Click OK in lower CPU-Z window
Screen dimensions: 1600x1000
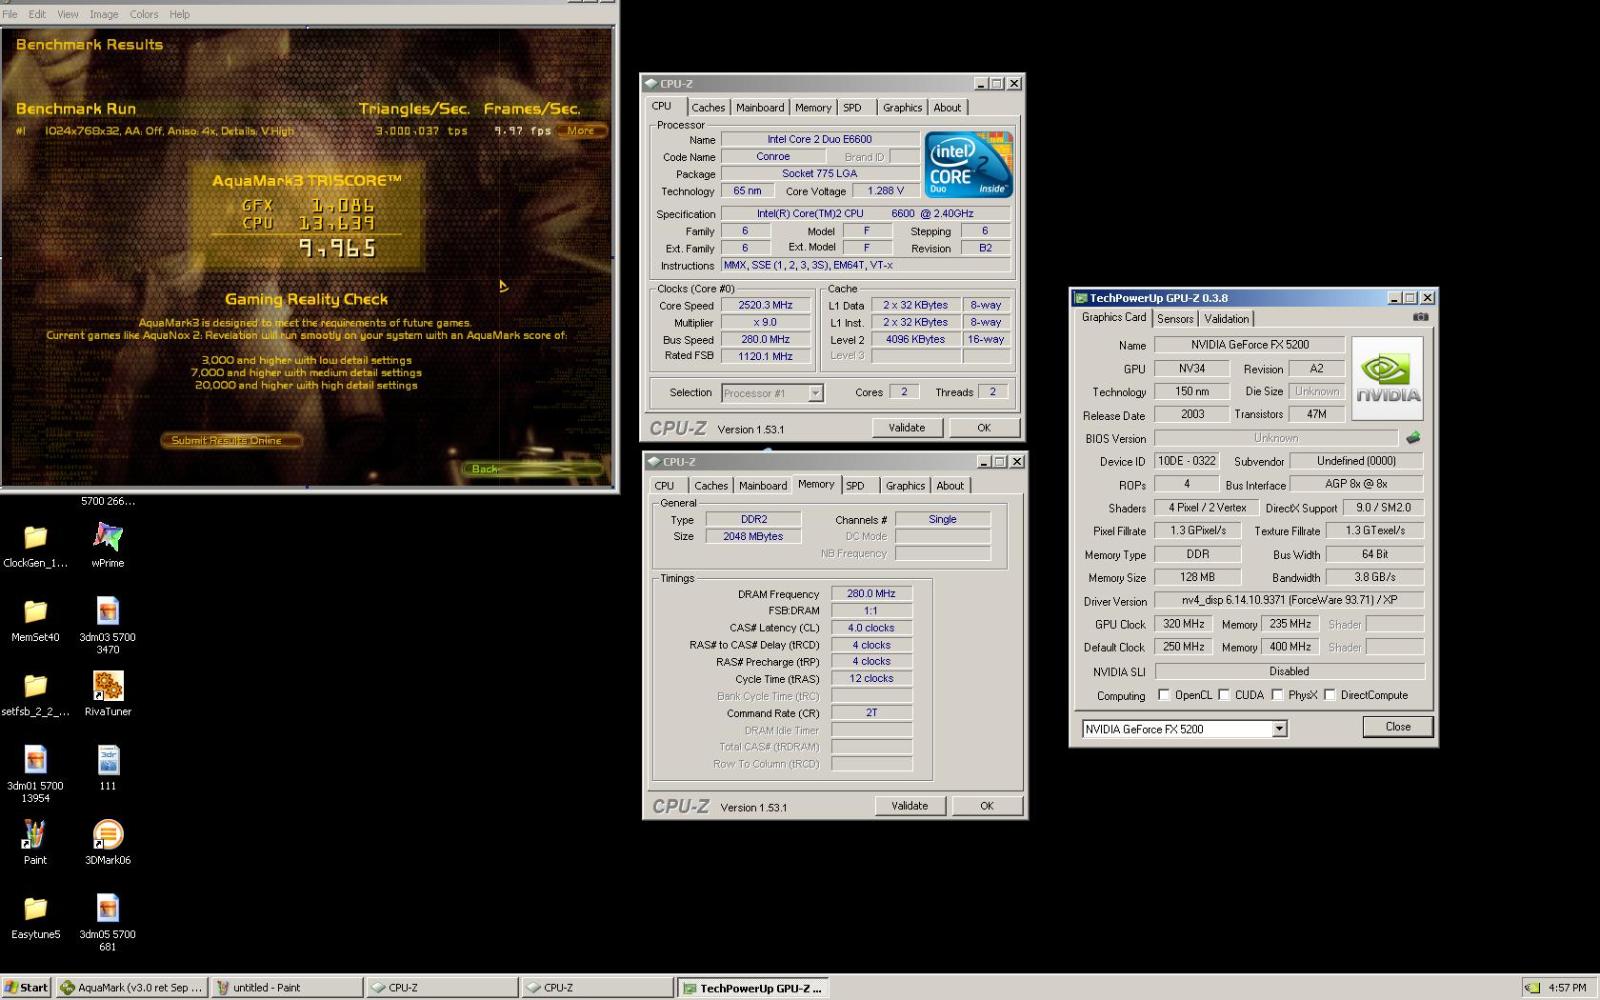[987, 806]
